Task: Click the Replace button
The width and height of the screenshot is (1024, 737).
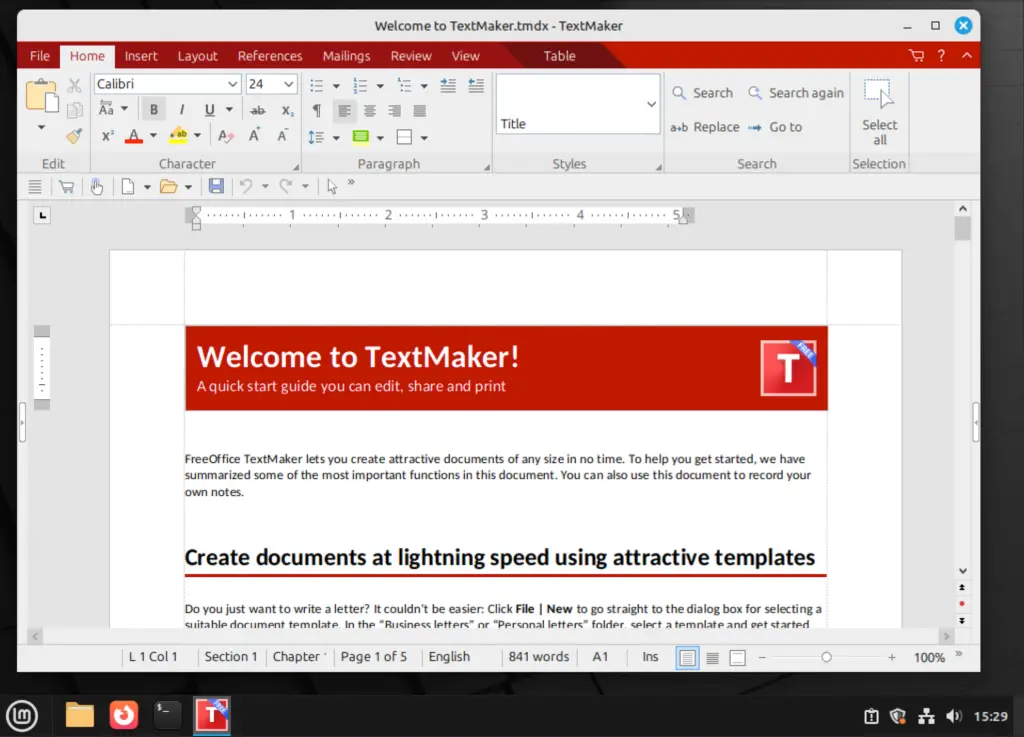Action: click(705, 127)
